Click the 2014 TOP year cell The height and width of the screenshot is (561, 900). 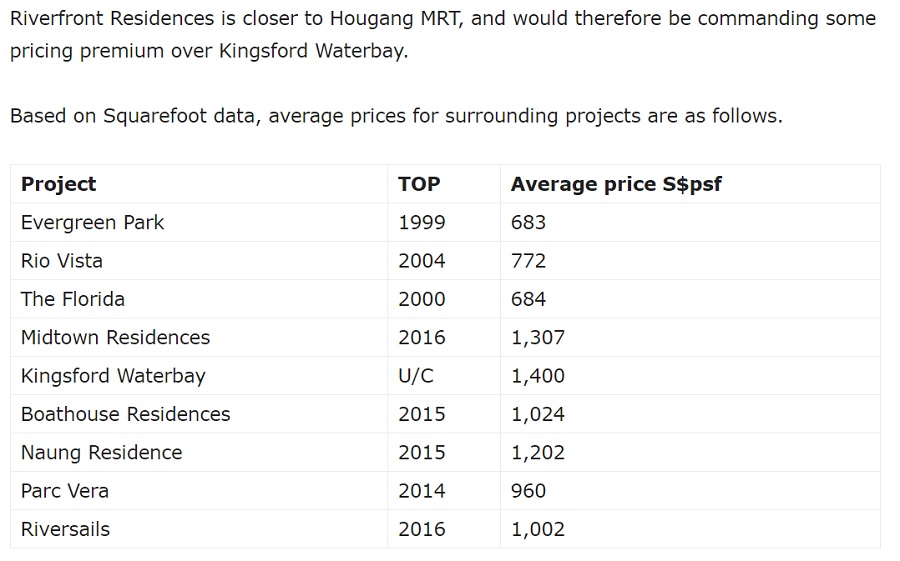(422, 491)
